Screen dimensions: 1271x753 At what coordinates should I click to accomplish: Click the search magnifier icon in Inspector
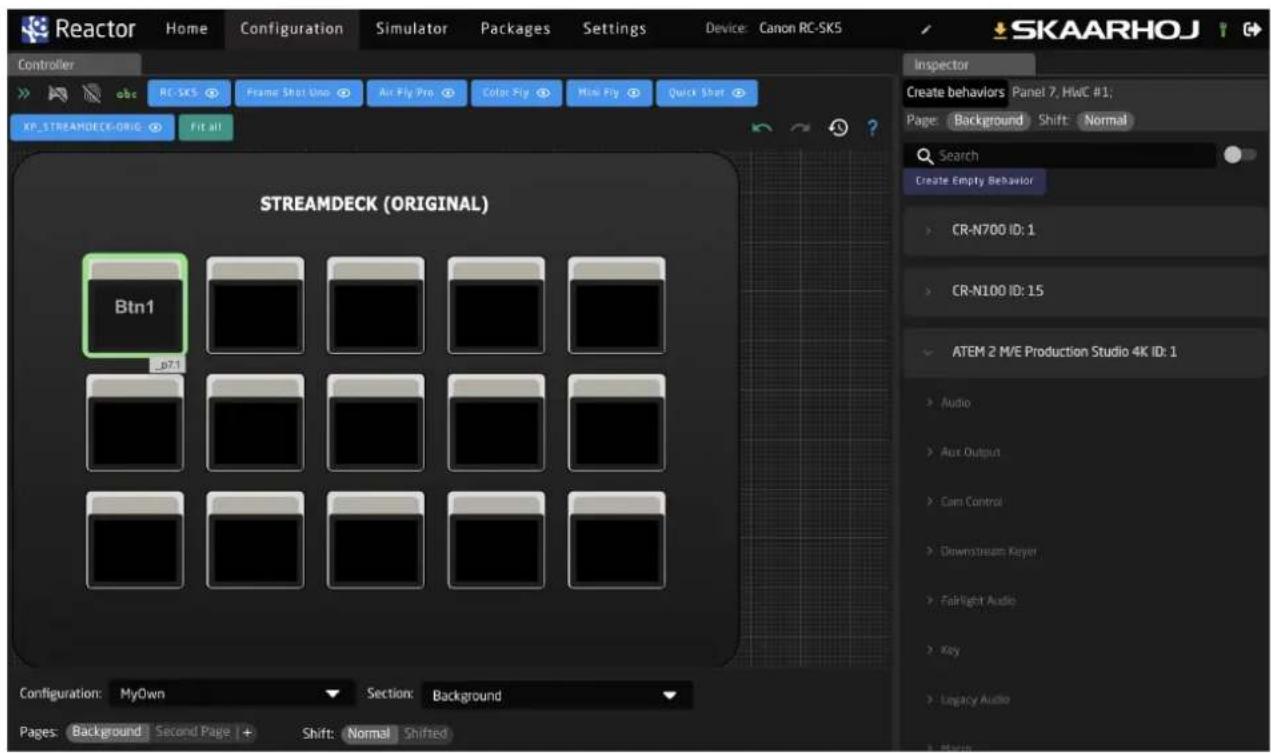tap(926, 156)
